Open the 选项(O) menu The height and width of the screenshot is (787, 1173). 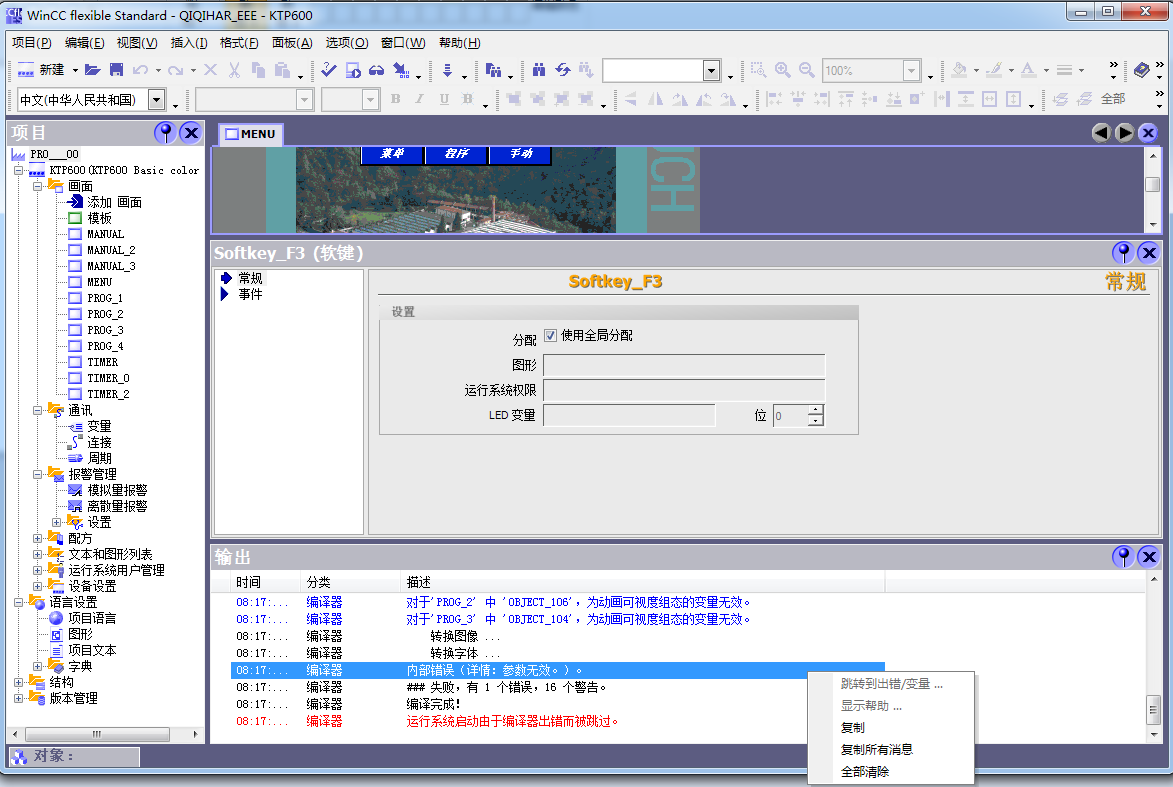coord(347,43)
